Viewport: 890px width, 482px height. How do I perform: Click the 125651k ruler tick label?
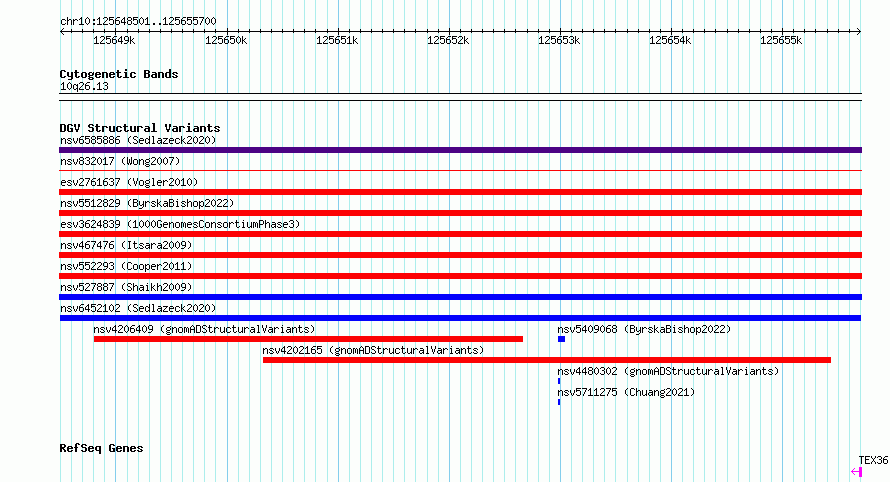pos(337,40)
